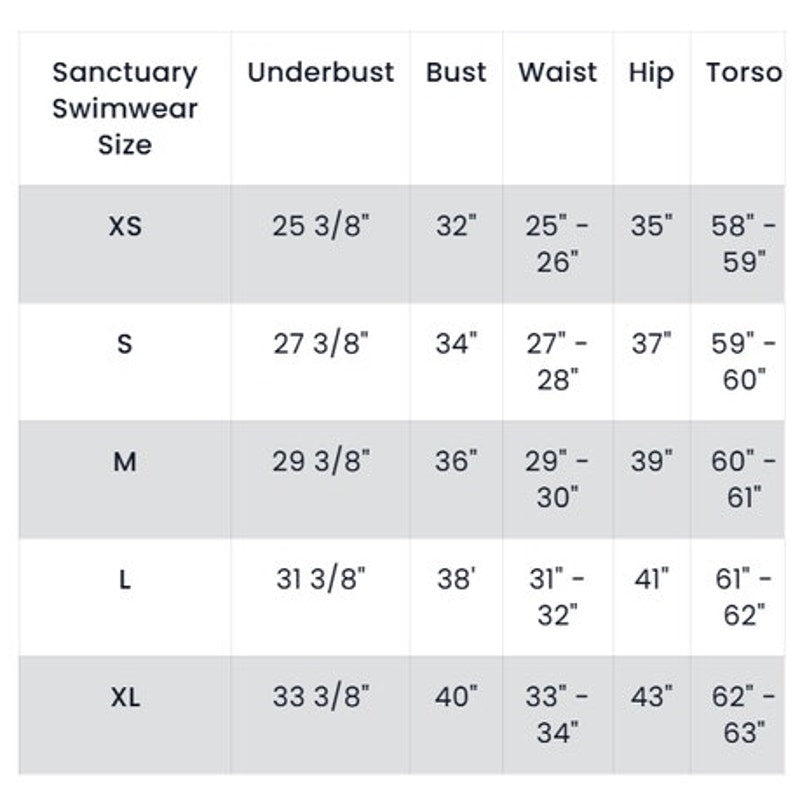This screenshot has height=800, width=800.
Task: Select the L size row label
Action: (125, 580)
